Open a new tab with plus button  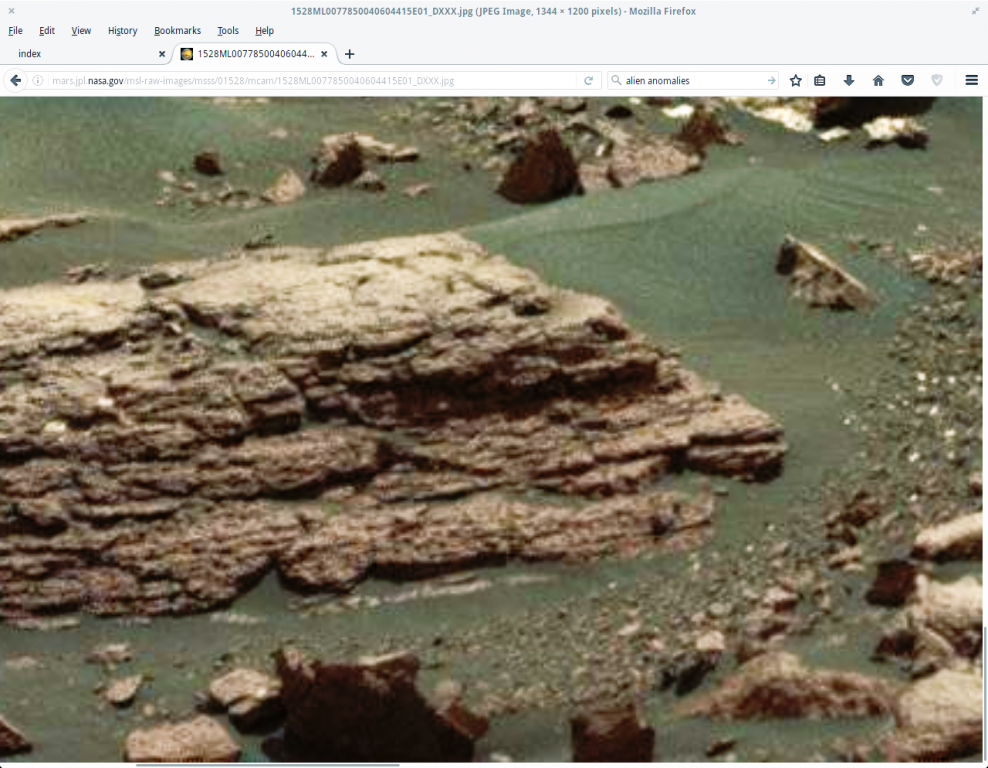click(349, 54)
